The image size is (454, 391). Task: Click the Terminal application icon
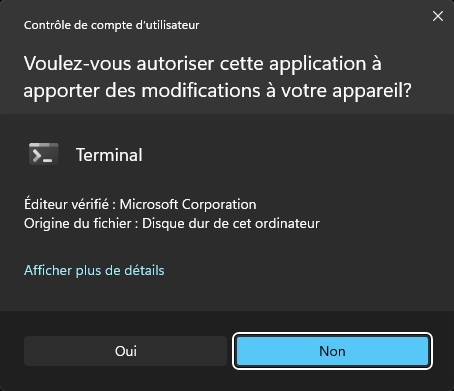(44, 154)
